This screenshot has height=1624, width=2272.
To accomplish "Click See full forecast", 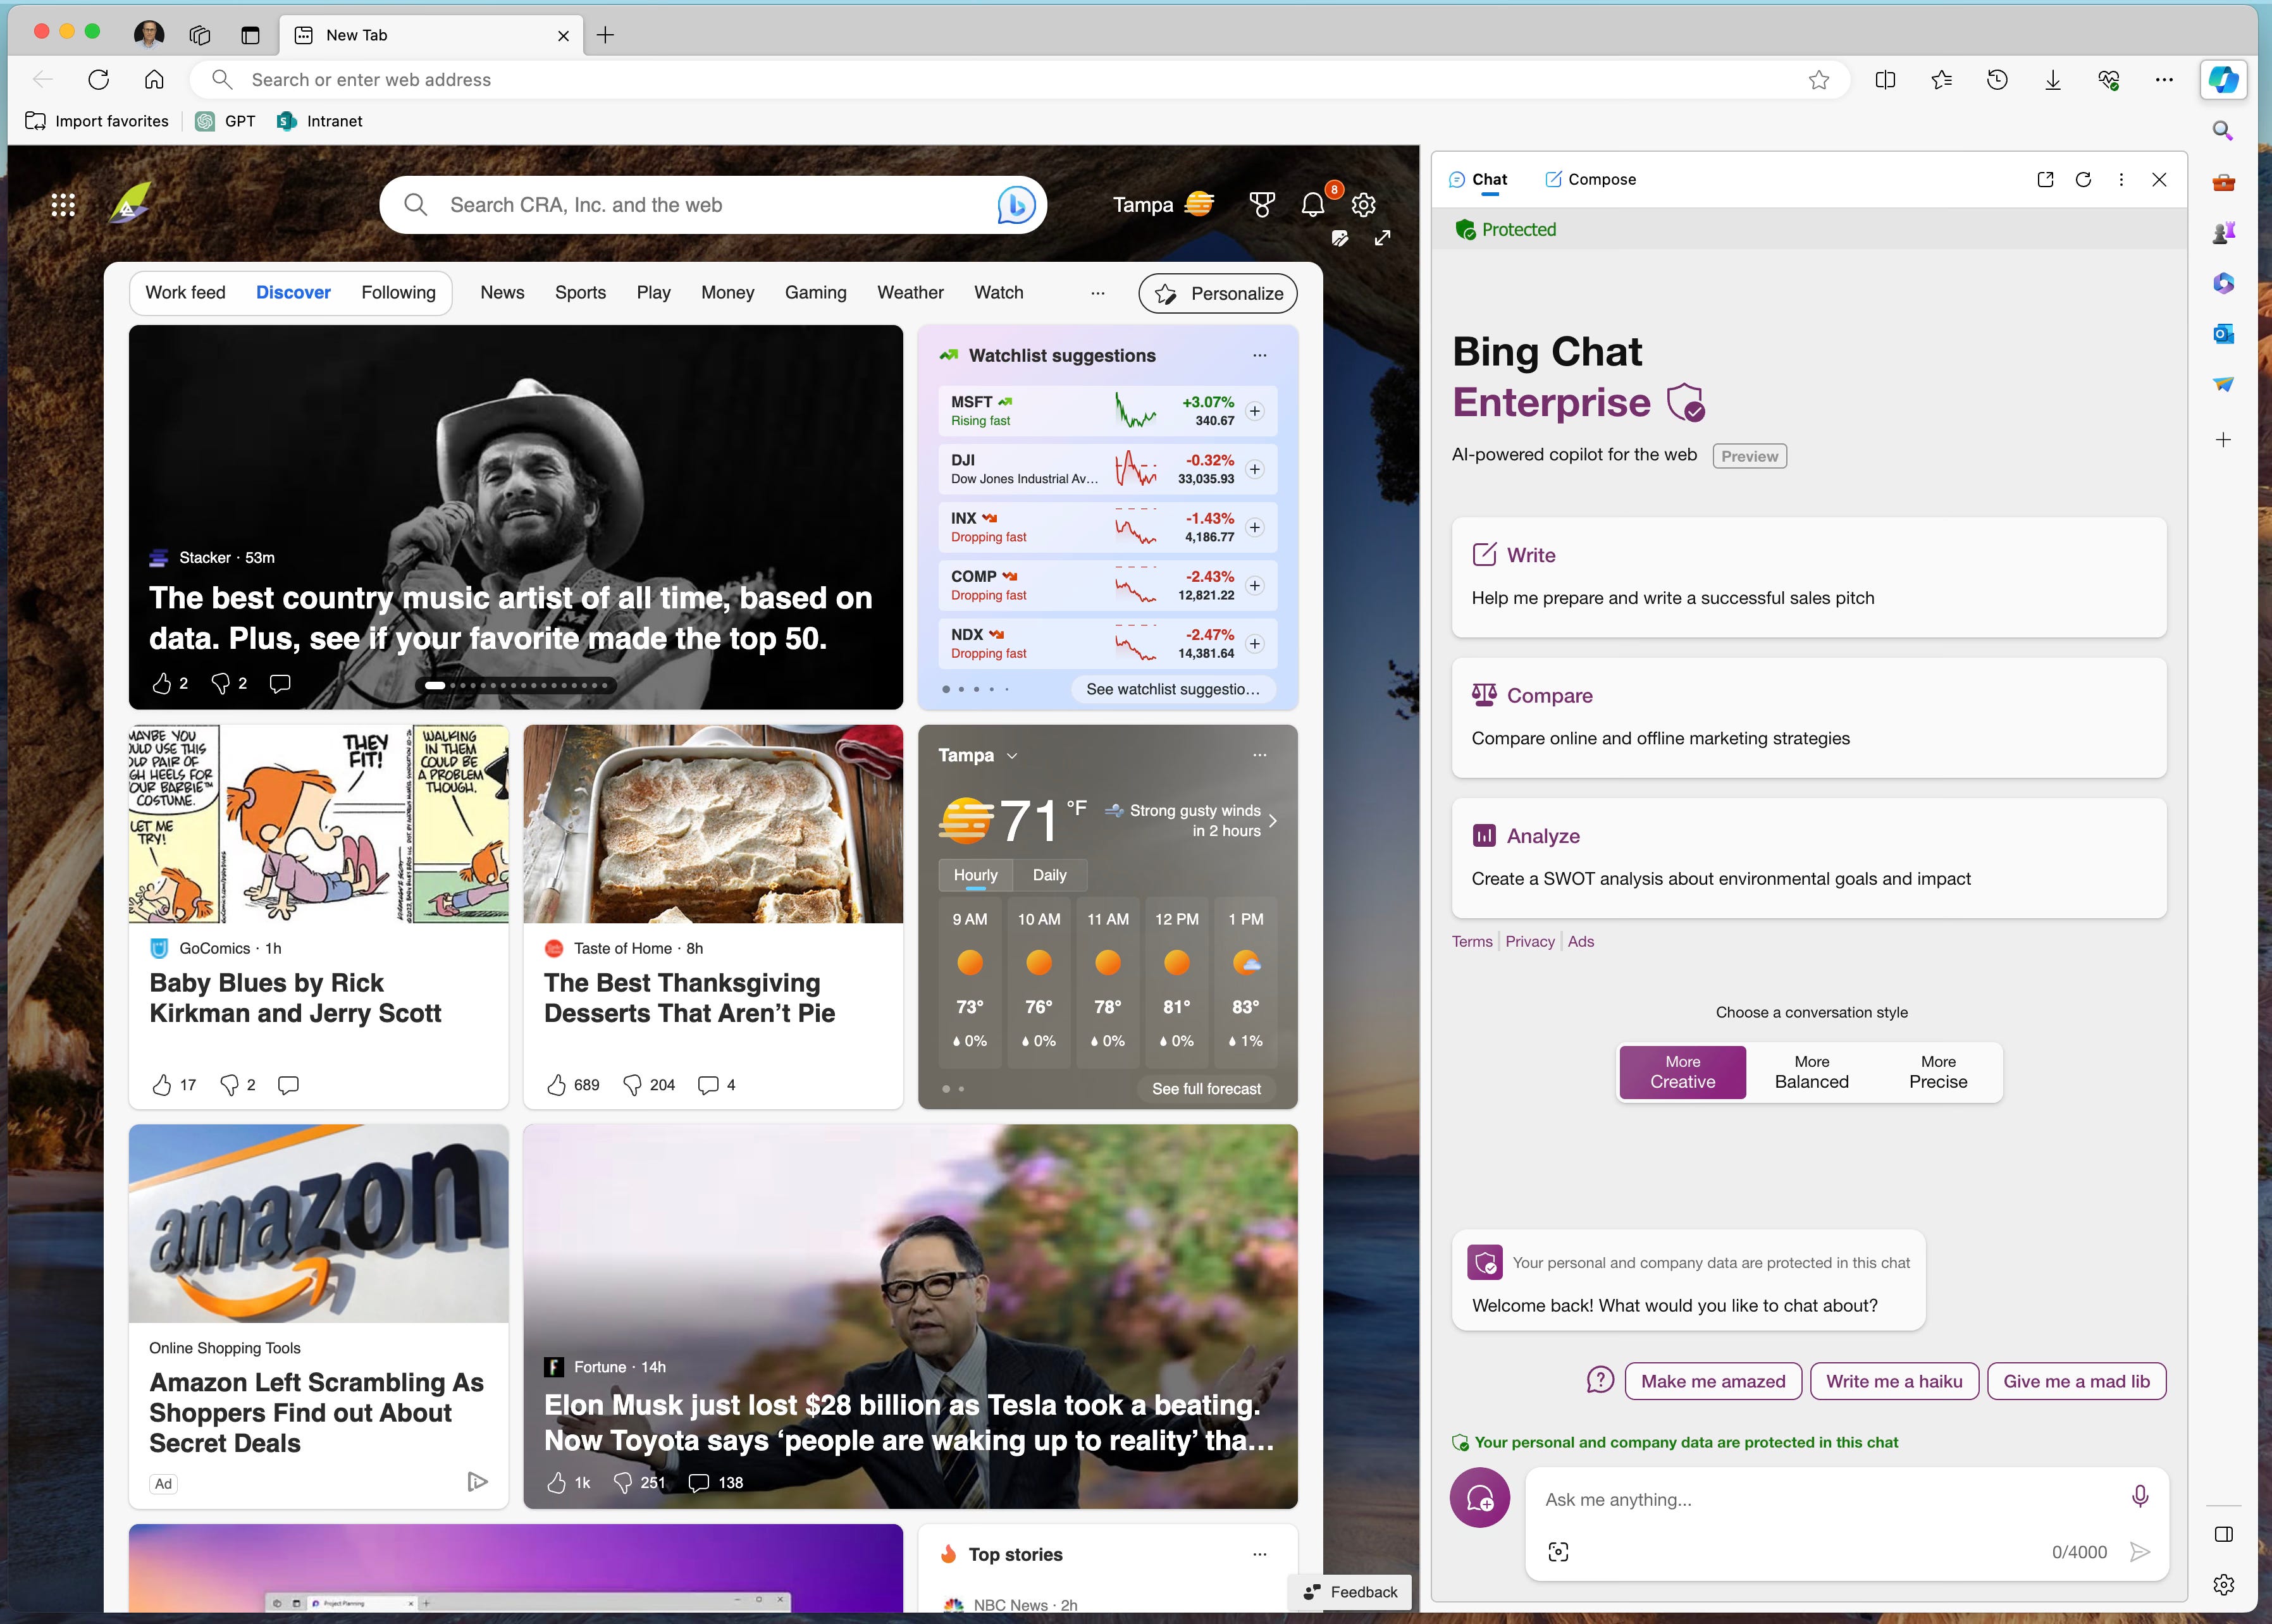I will click(1206, 1089).
